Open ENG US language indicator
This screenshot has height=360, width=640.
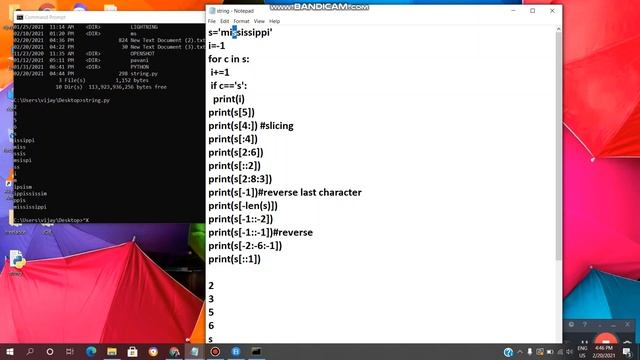[582, 352]
